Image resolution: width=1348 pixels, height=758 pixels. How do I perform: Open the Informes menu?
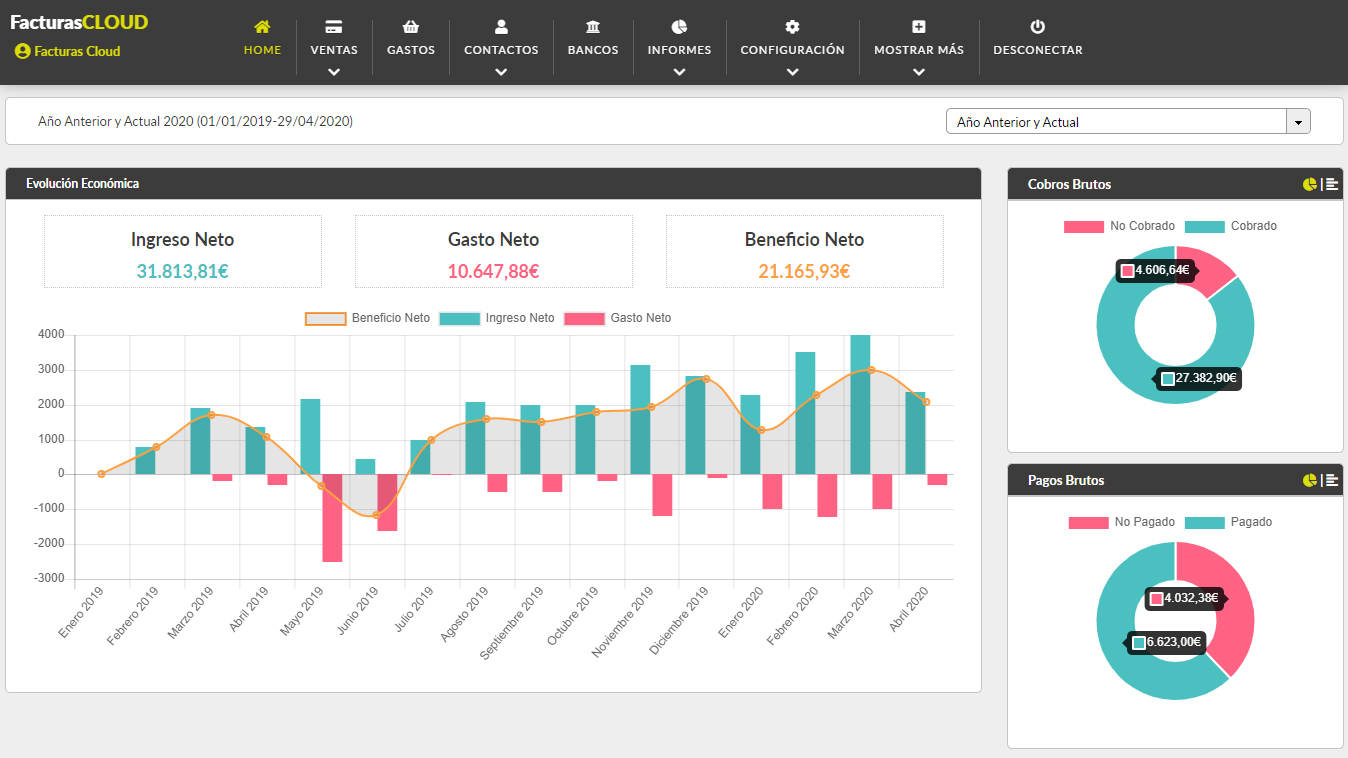(x=679, y=48)
